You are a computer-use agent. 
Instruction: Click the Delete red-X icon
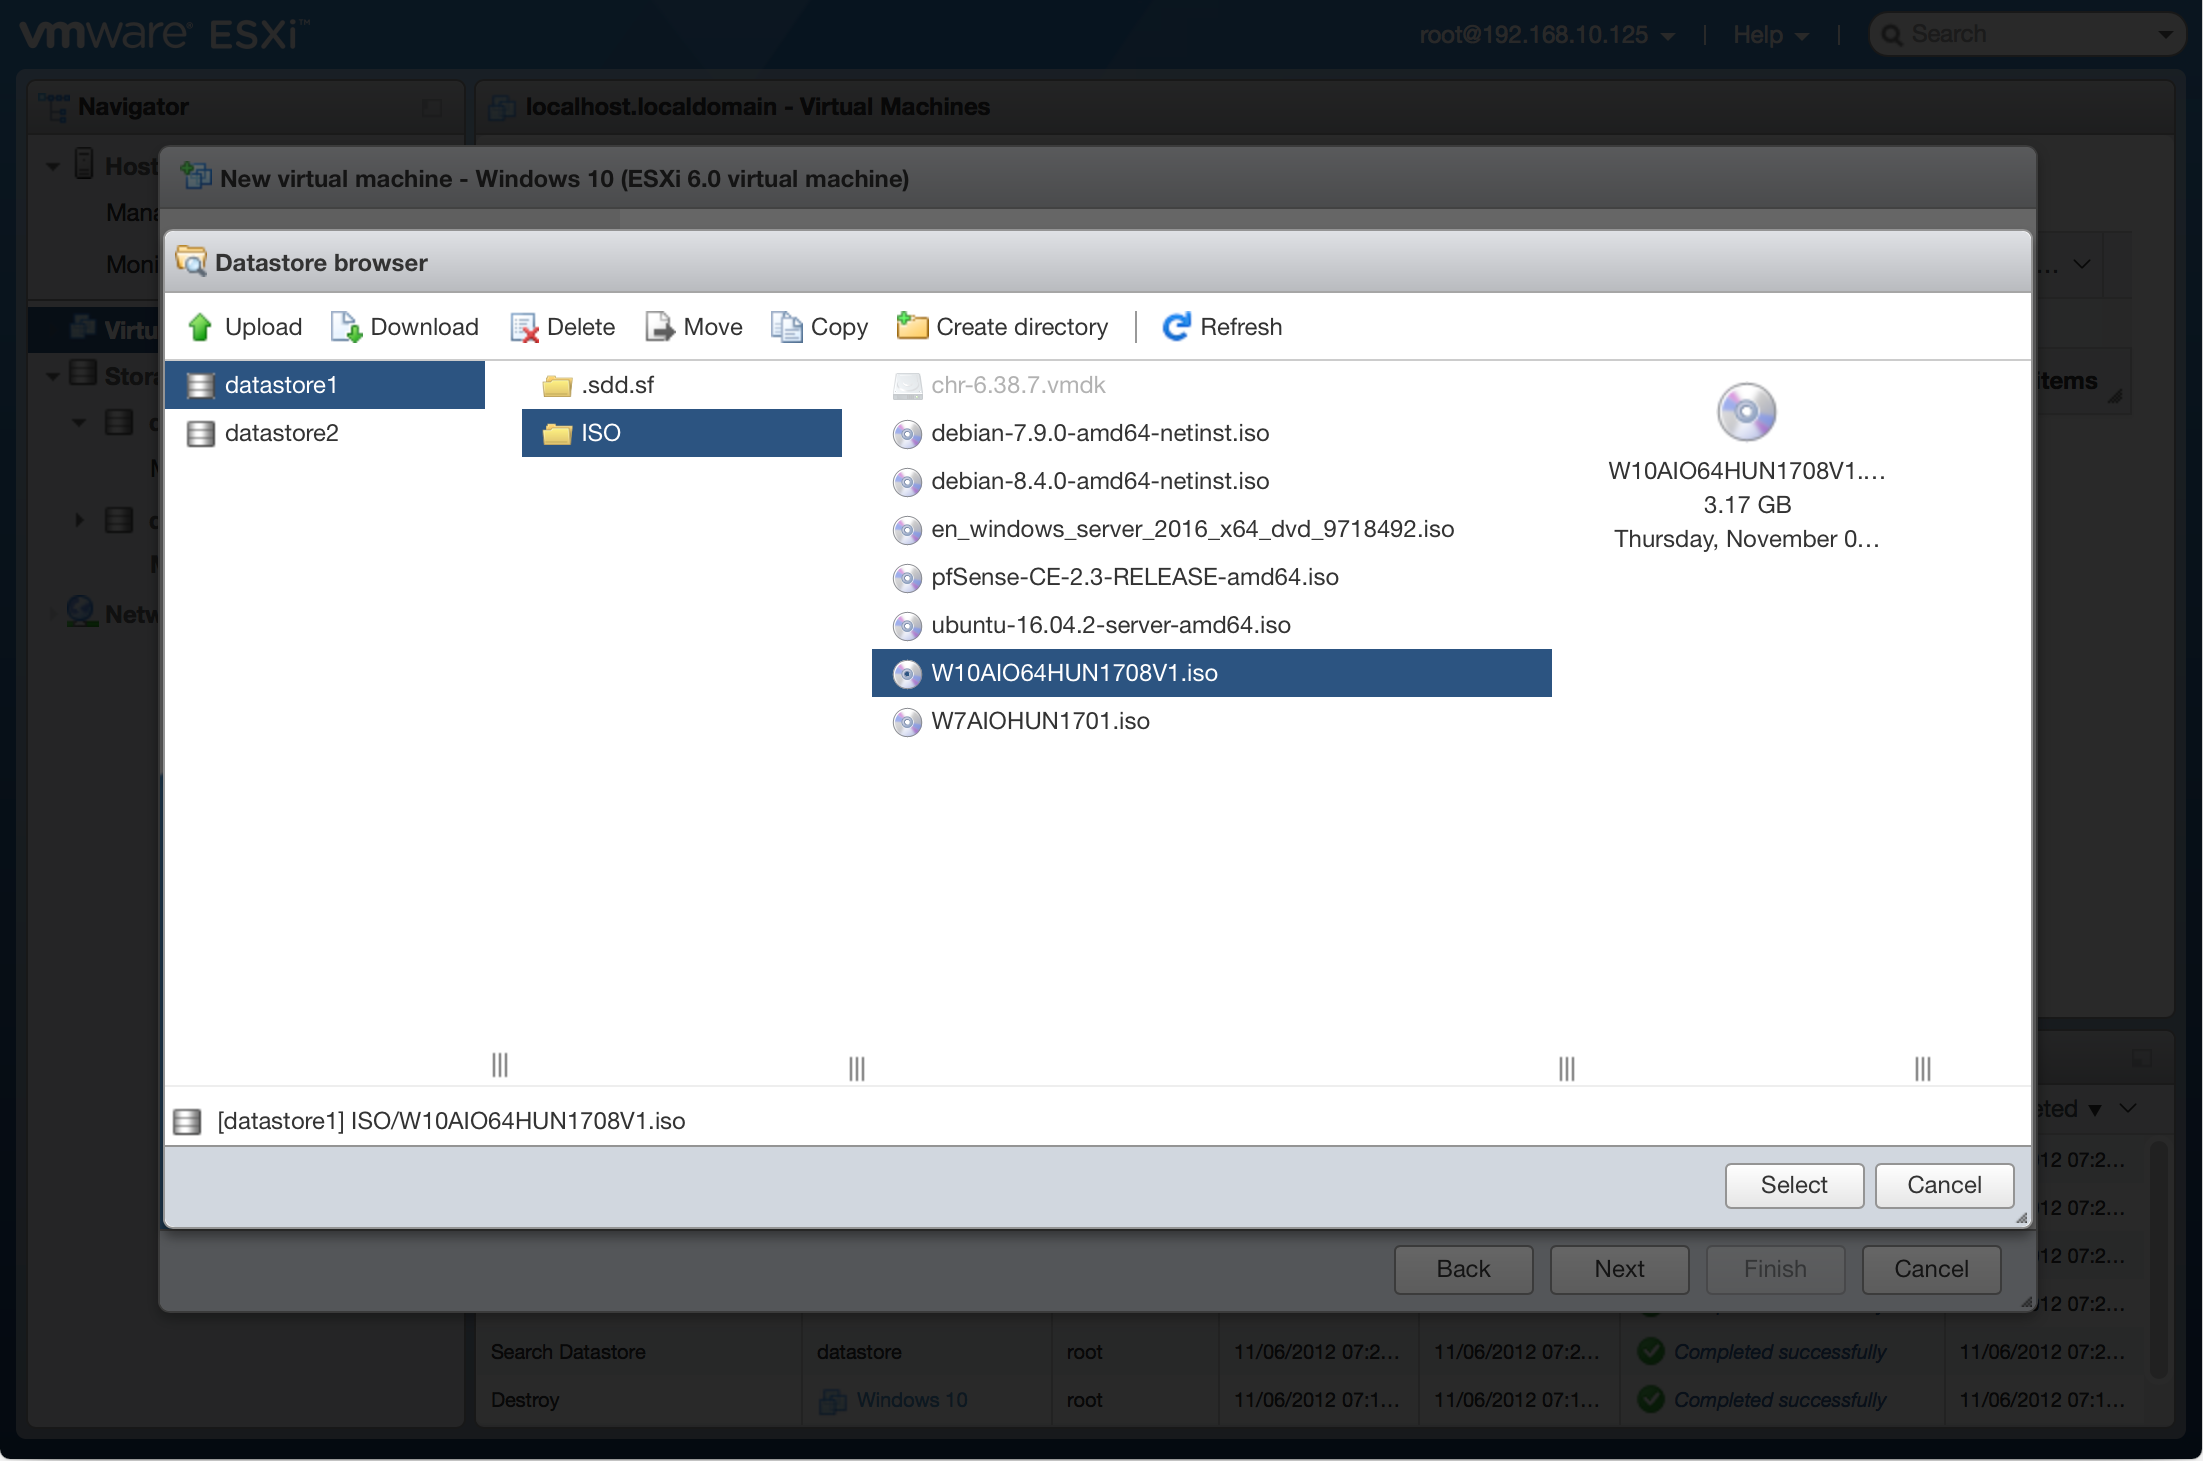coord(524,327)
